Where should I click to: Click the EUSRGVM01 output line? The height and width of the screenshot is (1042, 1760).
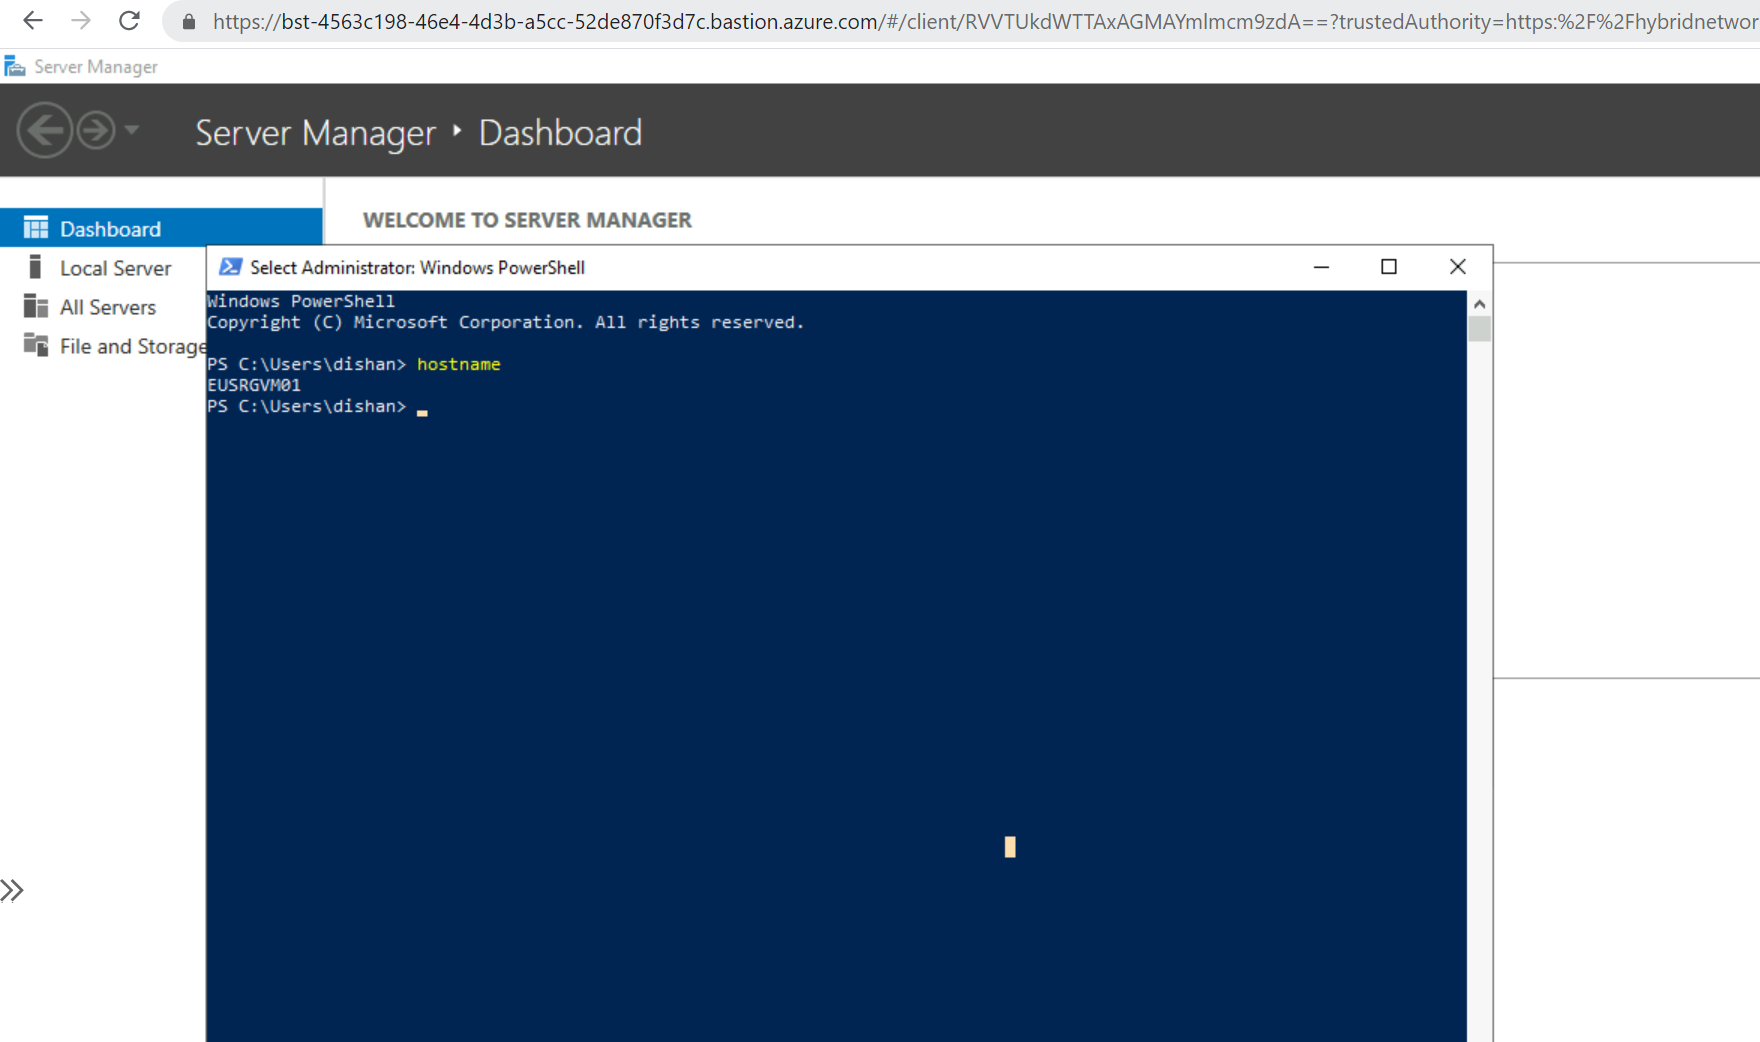[x=254, y=385]
